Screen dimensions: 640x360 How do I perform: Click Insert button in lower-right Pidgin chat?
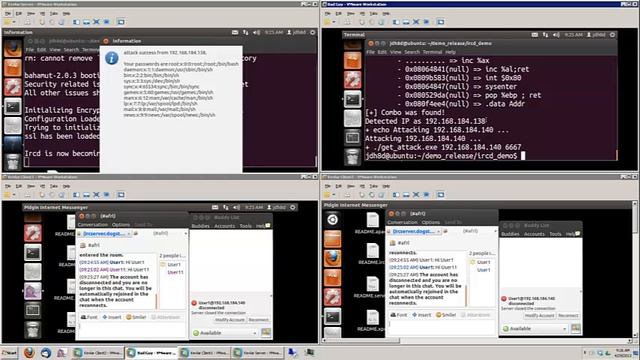pyautogui.click(x=421, y=315)
